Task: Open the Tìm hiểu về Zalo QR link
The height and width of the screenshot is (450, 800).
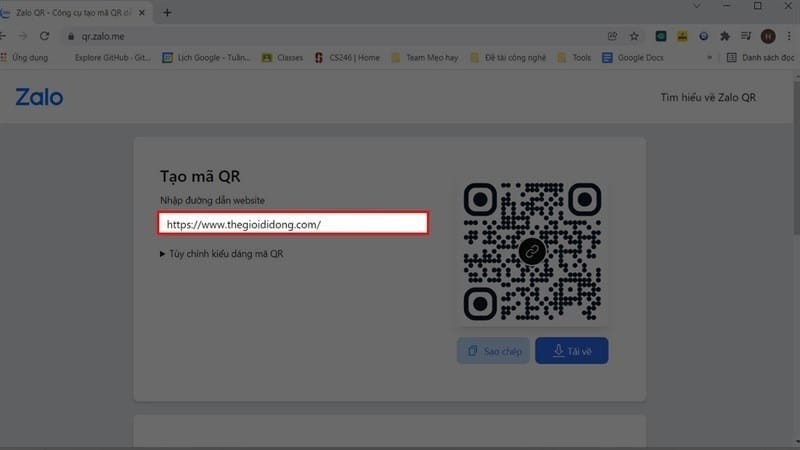Action: point(708,97)
